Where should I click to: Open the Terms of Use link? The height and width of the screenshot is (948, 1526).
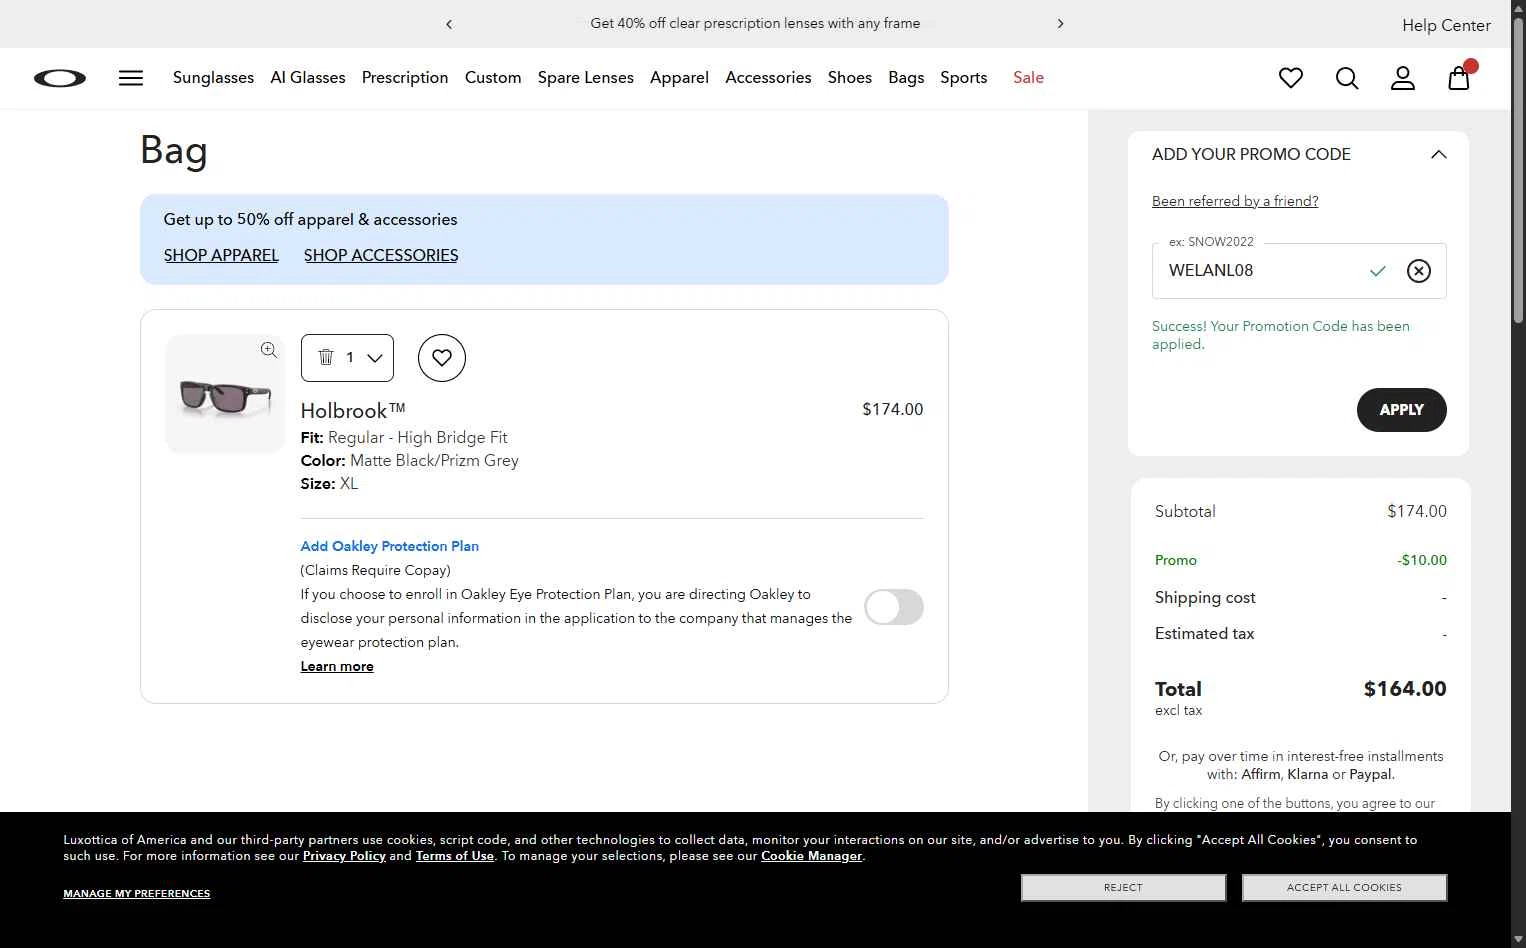click(x=455, y=856)
